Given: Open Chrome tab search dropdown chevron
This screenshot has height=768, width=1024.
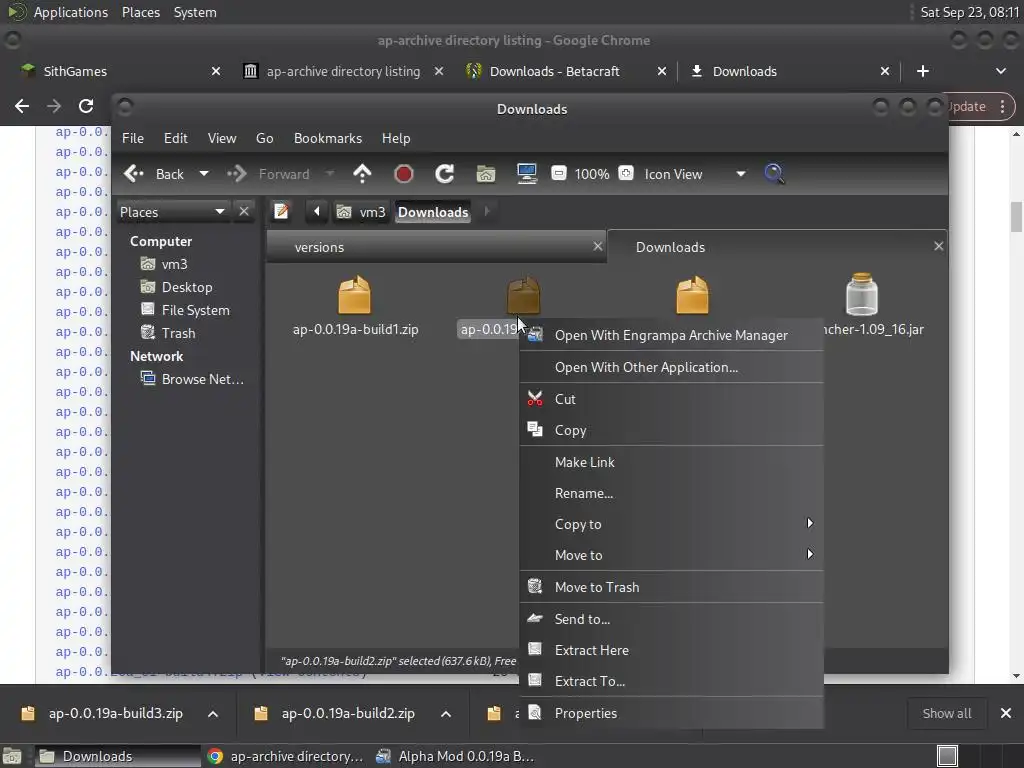Looking at the screenshot, I should point(1000,71).
